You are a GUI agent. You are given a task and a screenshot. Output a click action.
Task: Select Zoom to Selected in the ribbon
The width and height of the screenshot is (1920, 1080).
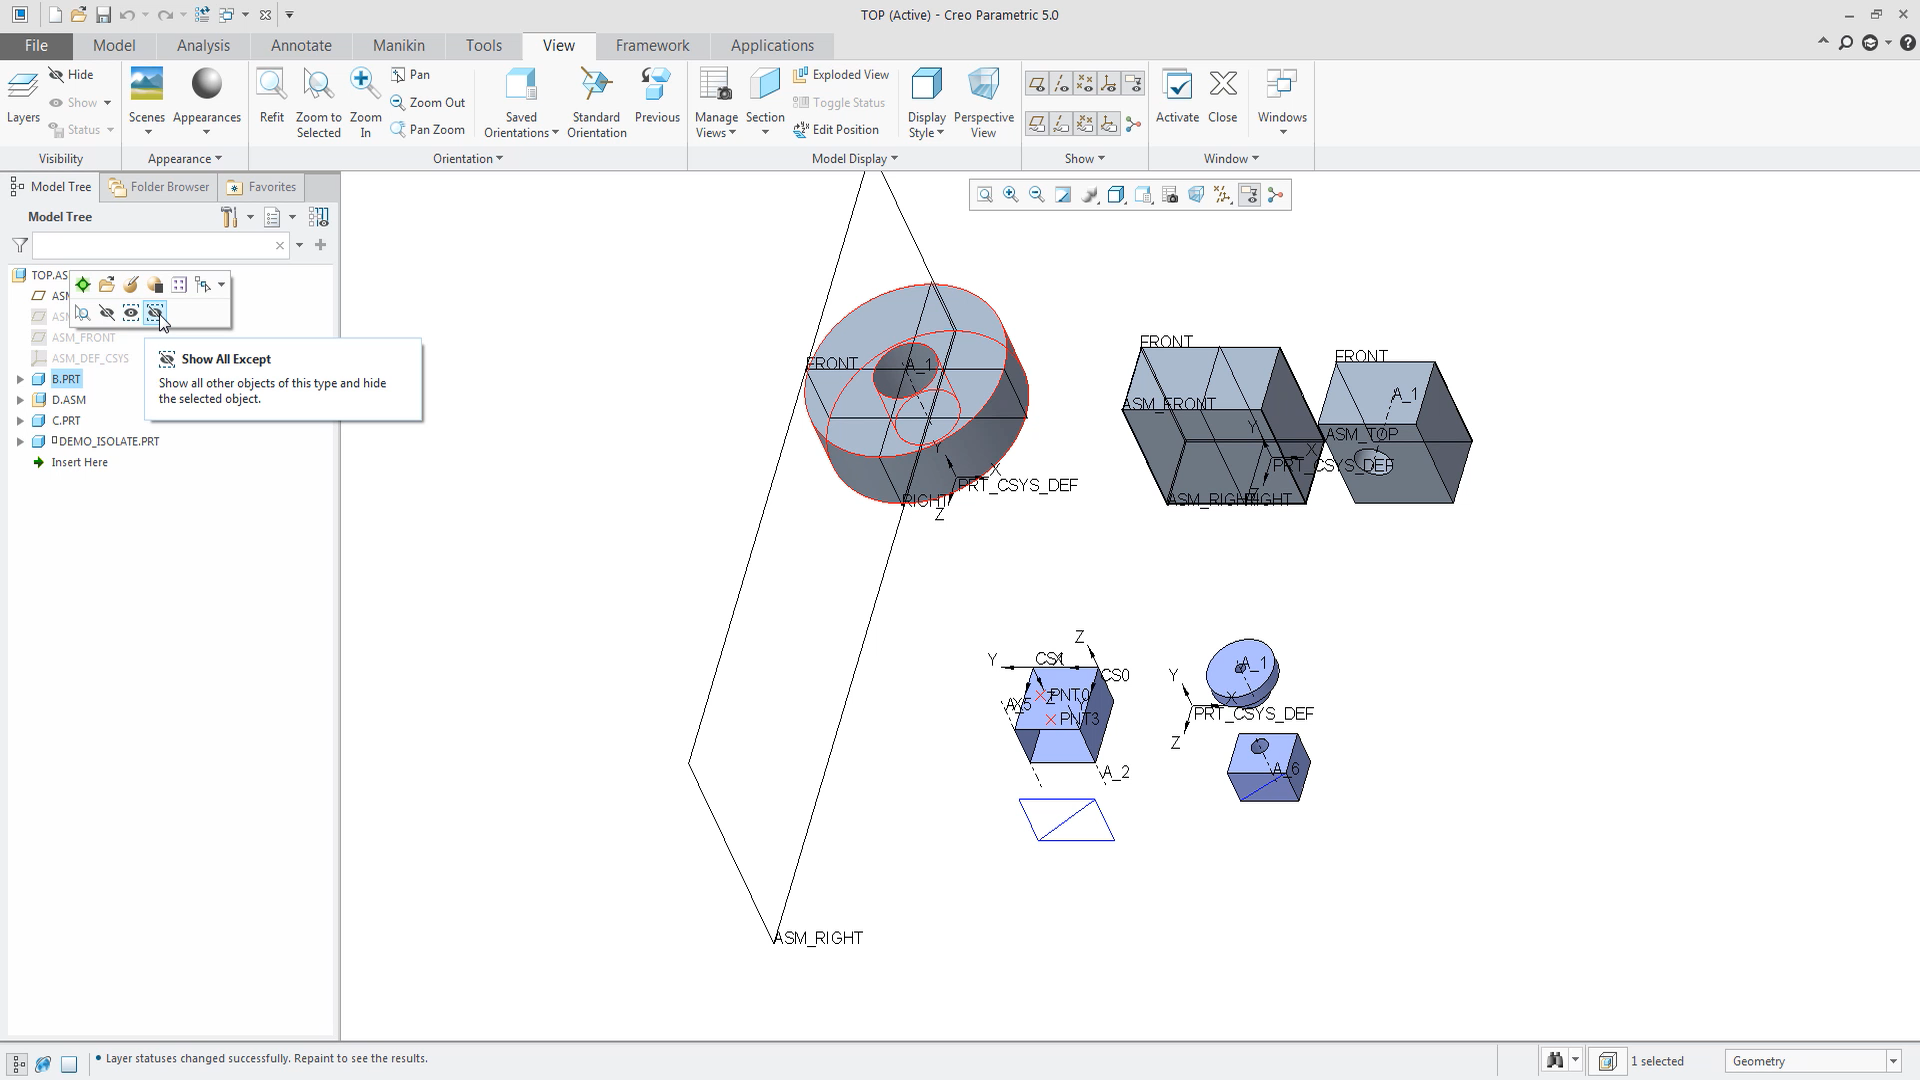point(318,103)
